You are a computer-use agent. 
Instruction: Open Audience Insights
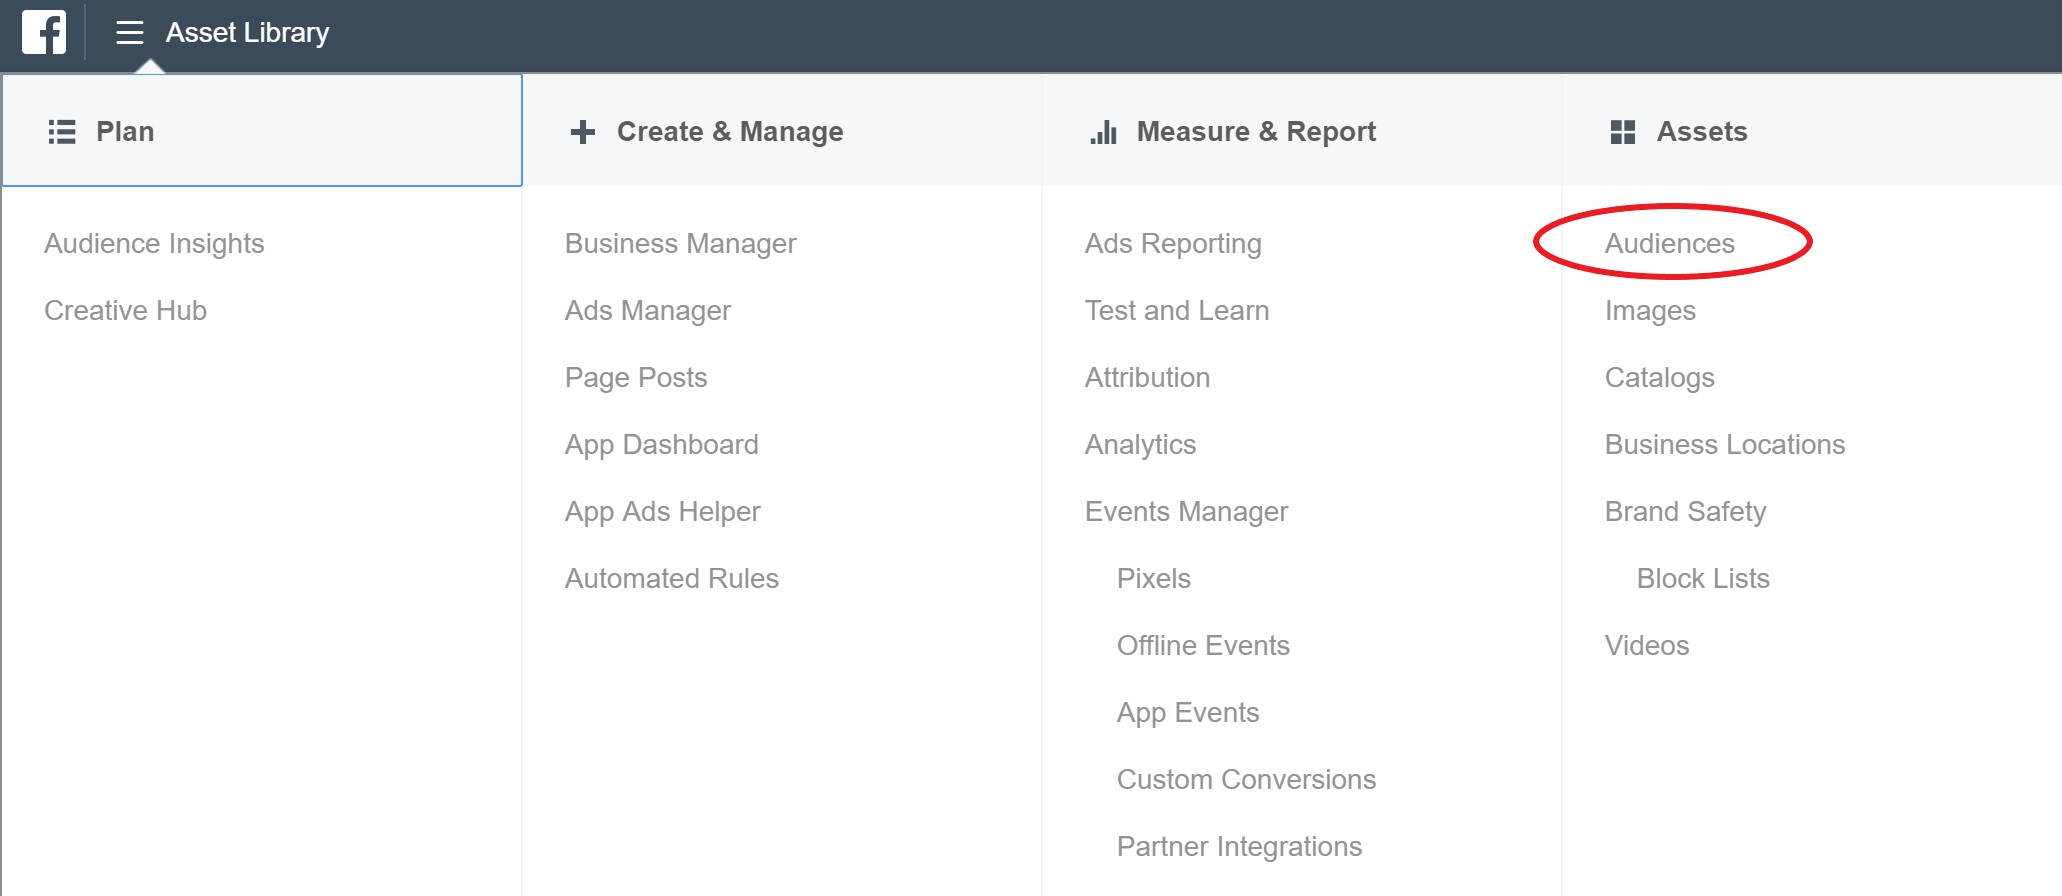tap(154, 244)
